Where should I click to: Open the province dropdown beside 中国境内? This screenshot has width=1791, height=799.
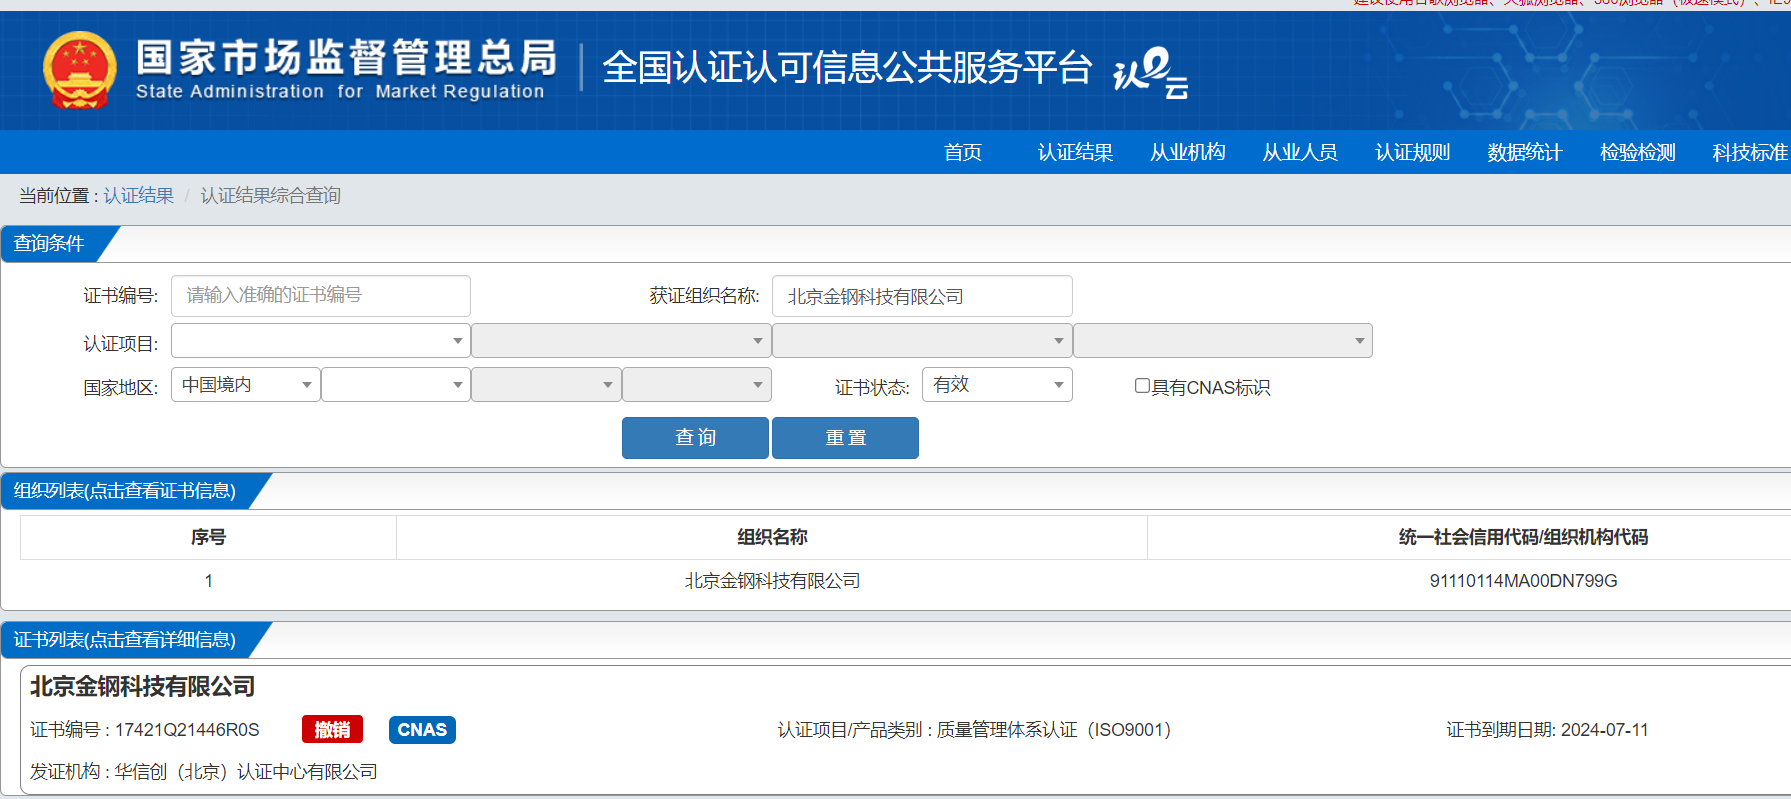point(396,385)
